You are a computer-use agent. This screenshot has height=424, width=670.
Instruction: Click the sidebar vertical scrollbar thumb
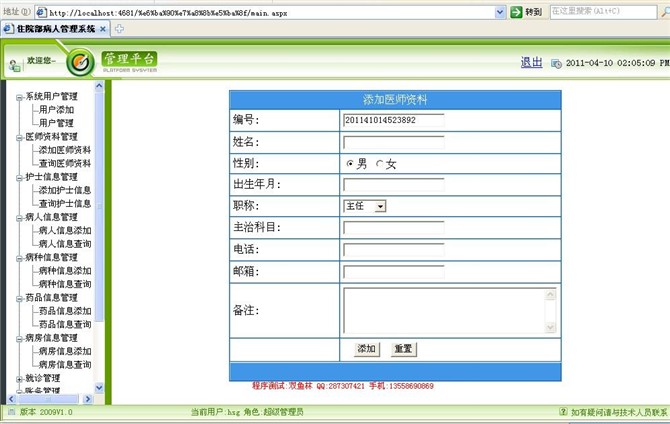coord(99,206)
